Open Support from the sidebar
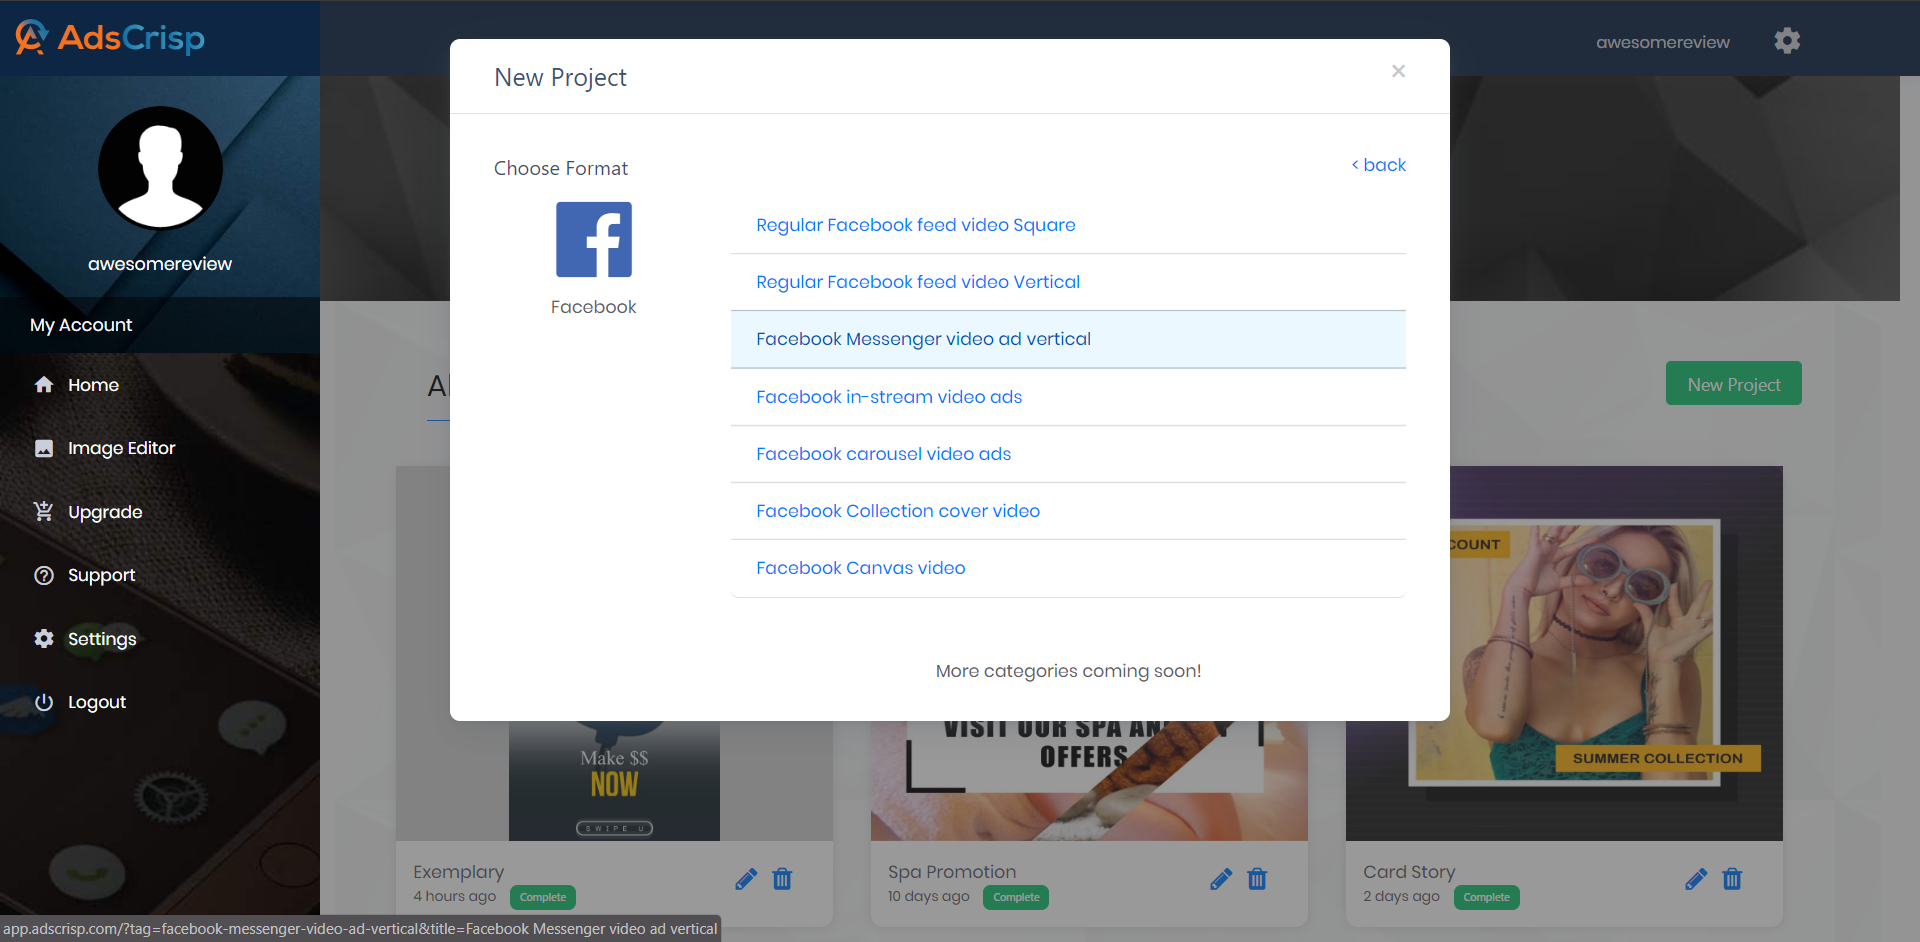Image resolution: width=1920 pixels, height=942 pixels. point(101,575)
